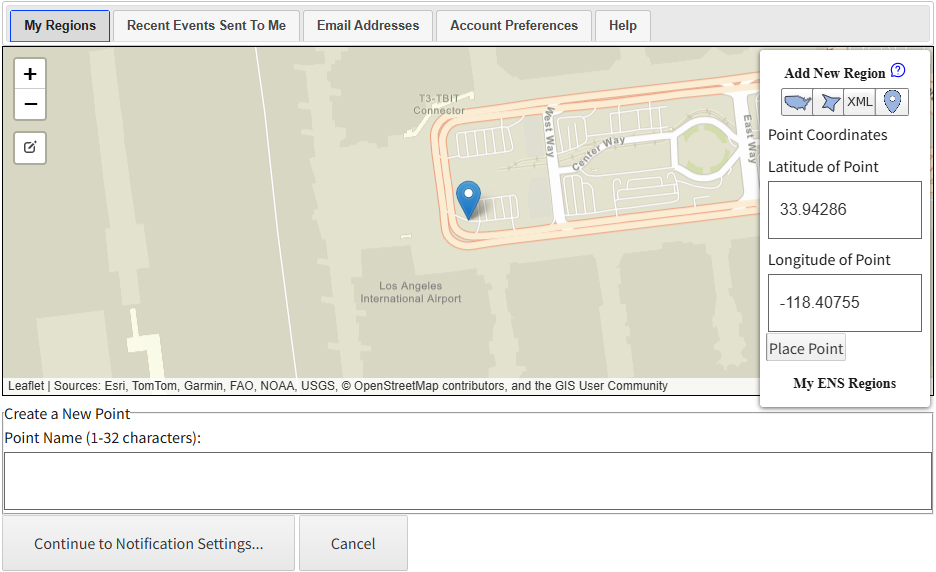Screen dimensions: 936x572
Task: Focus the Latitude of Point field
Action: point(845,210)
